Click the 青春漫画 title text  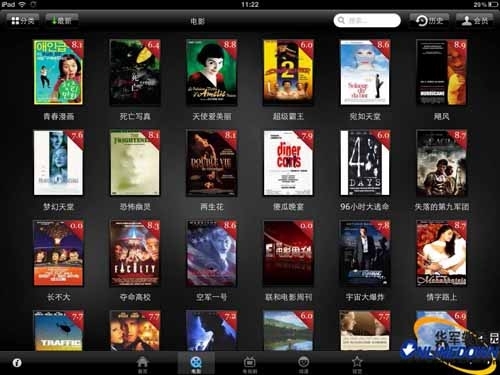pyautogui.click(x=59, y=116)
